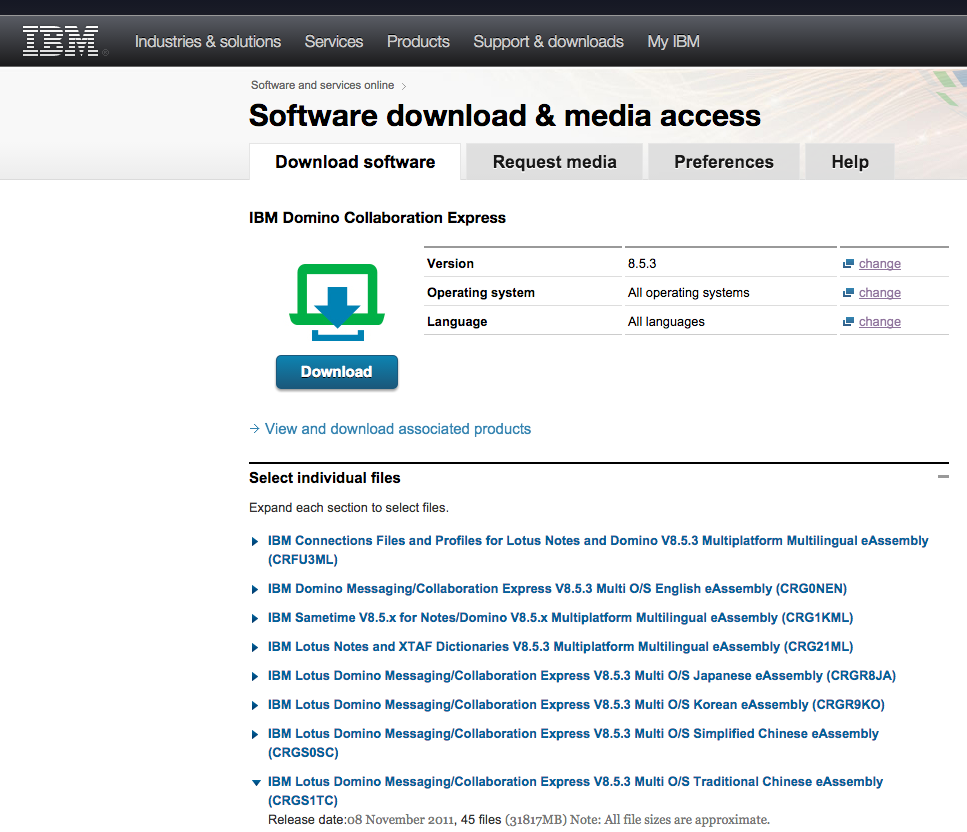Switch to the Preferences tab
Viewport: 967px width, 832px height.
click(723, 162)
